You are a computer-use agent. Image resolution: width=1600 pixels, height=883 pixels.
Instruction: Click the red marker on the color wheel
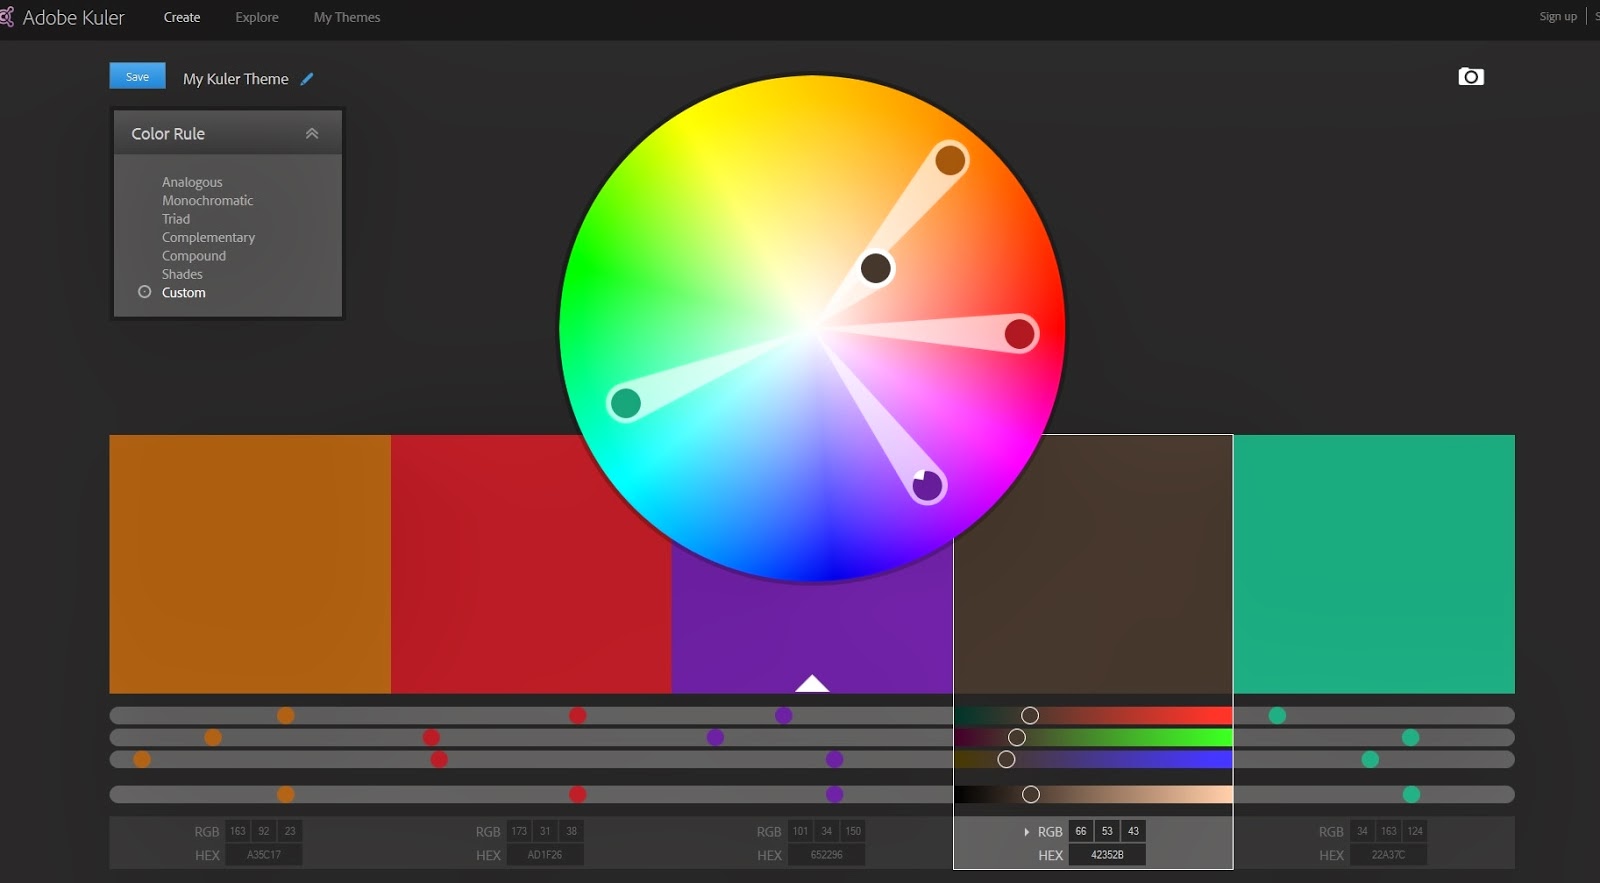tap(1020, 334)
